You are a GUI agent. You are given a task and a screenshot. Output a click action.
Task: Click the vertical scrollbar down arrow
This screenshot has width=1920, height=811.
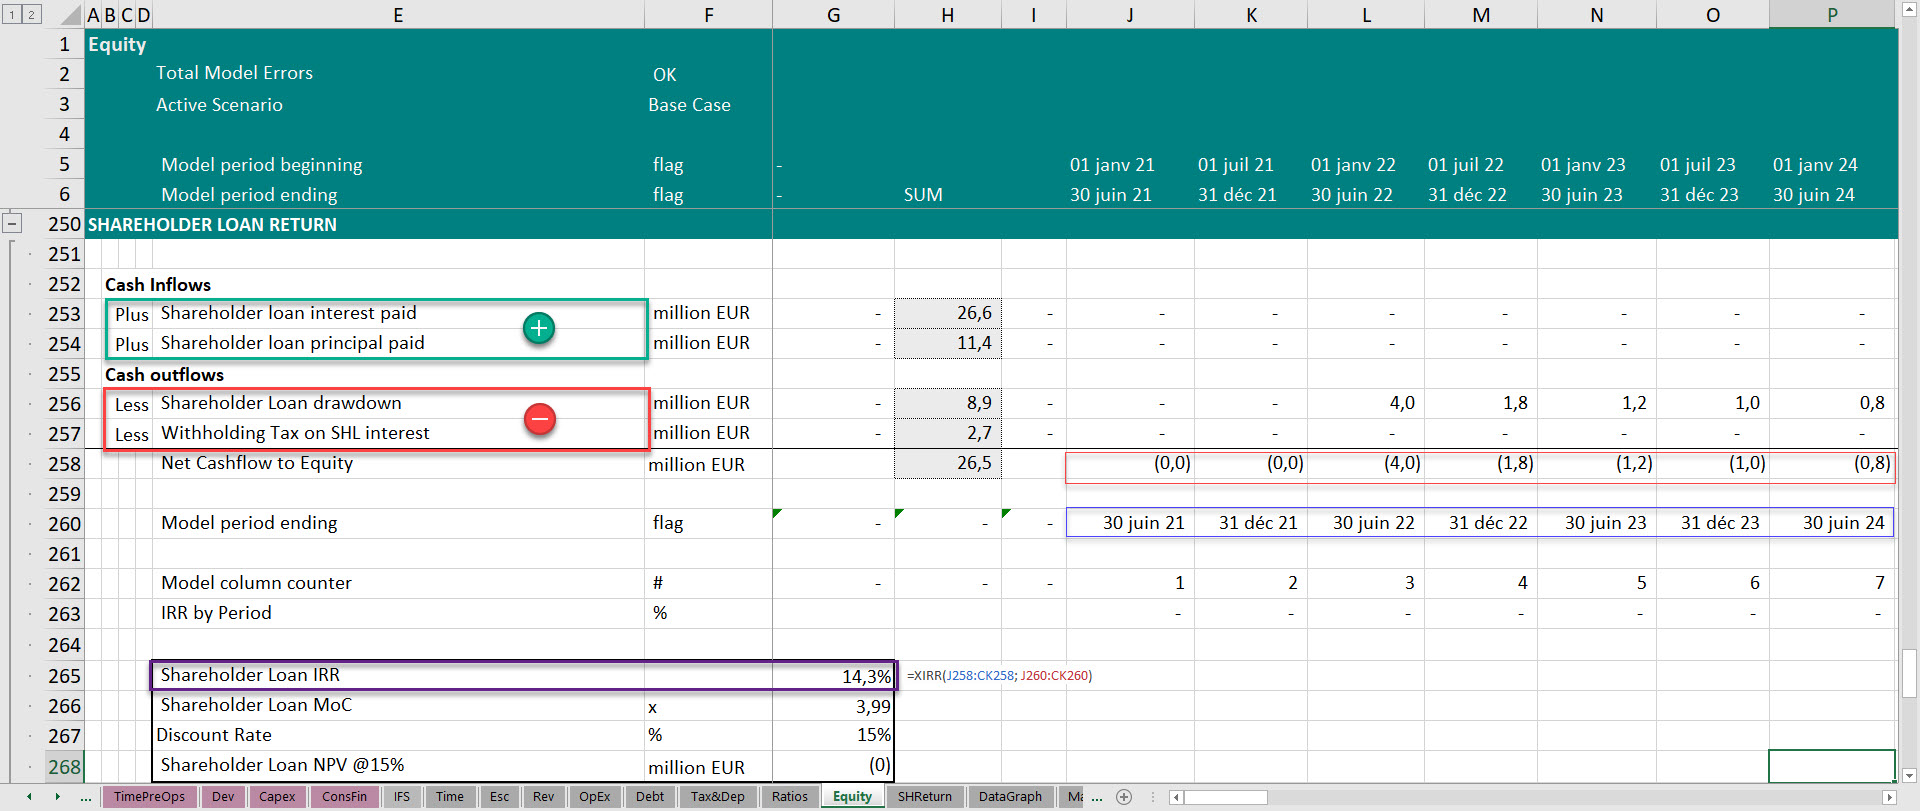[x=1909, y=775]
